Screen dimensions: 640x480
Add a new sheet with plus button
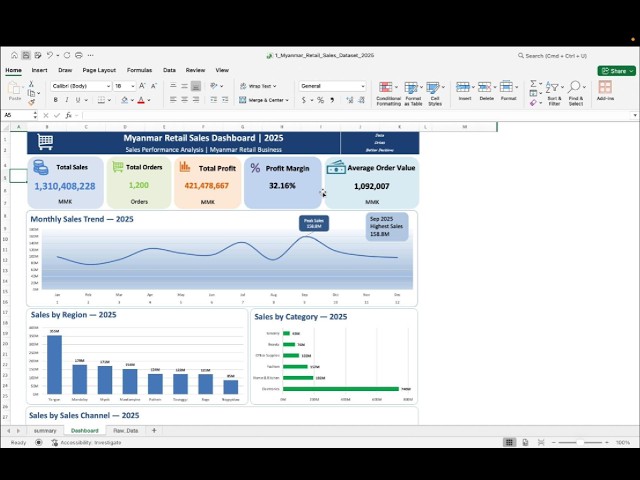[154, 431]
